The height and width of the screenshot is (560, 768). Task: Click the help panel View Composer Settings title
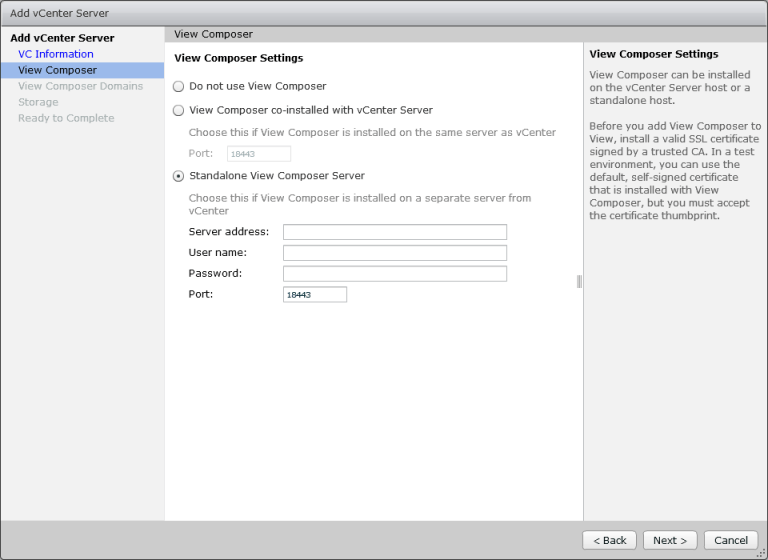point(654,54)
